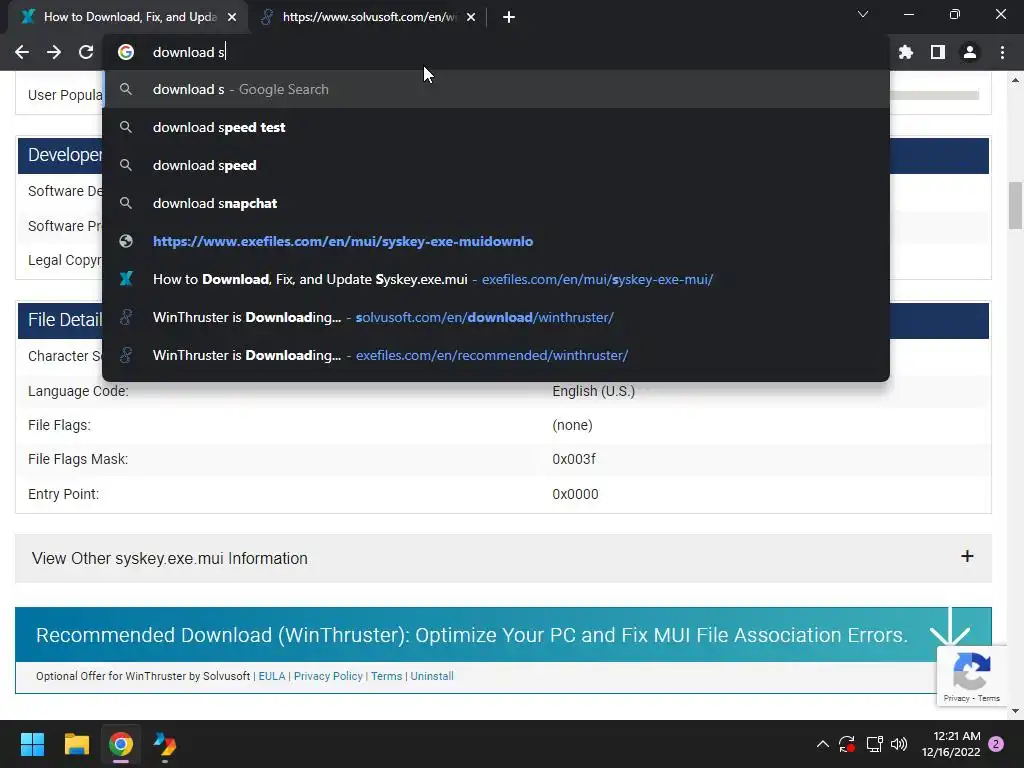Go back using the browser back arrow

click(x=22, y=52)
